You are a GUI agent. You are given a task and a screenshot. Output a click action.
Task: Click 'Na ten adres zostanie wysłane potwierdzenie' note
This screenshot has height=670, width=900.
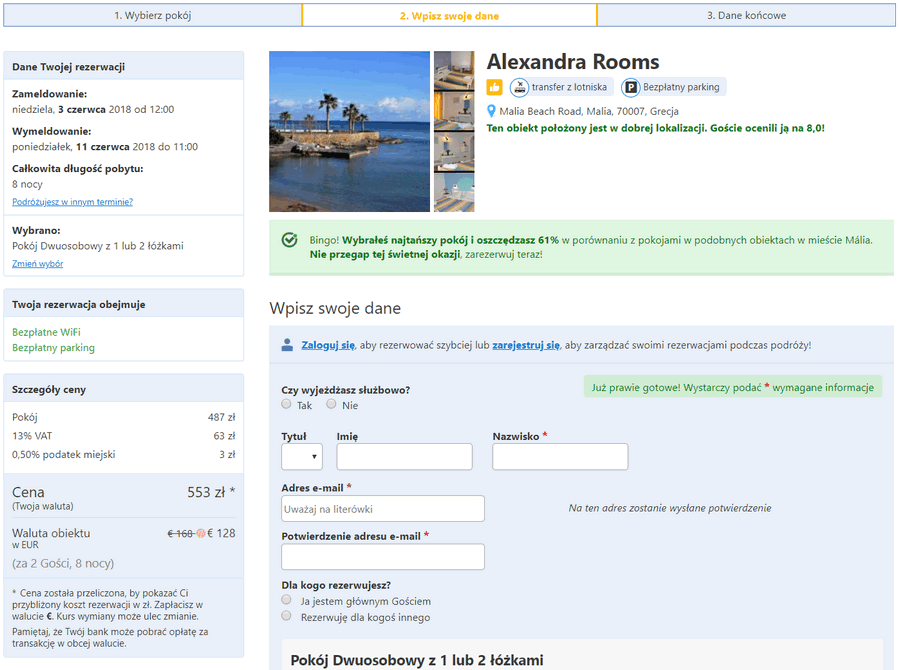pos(670,508)
